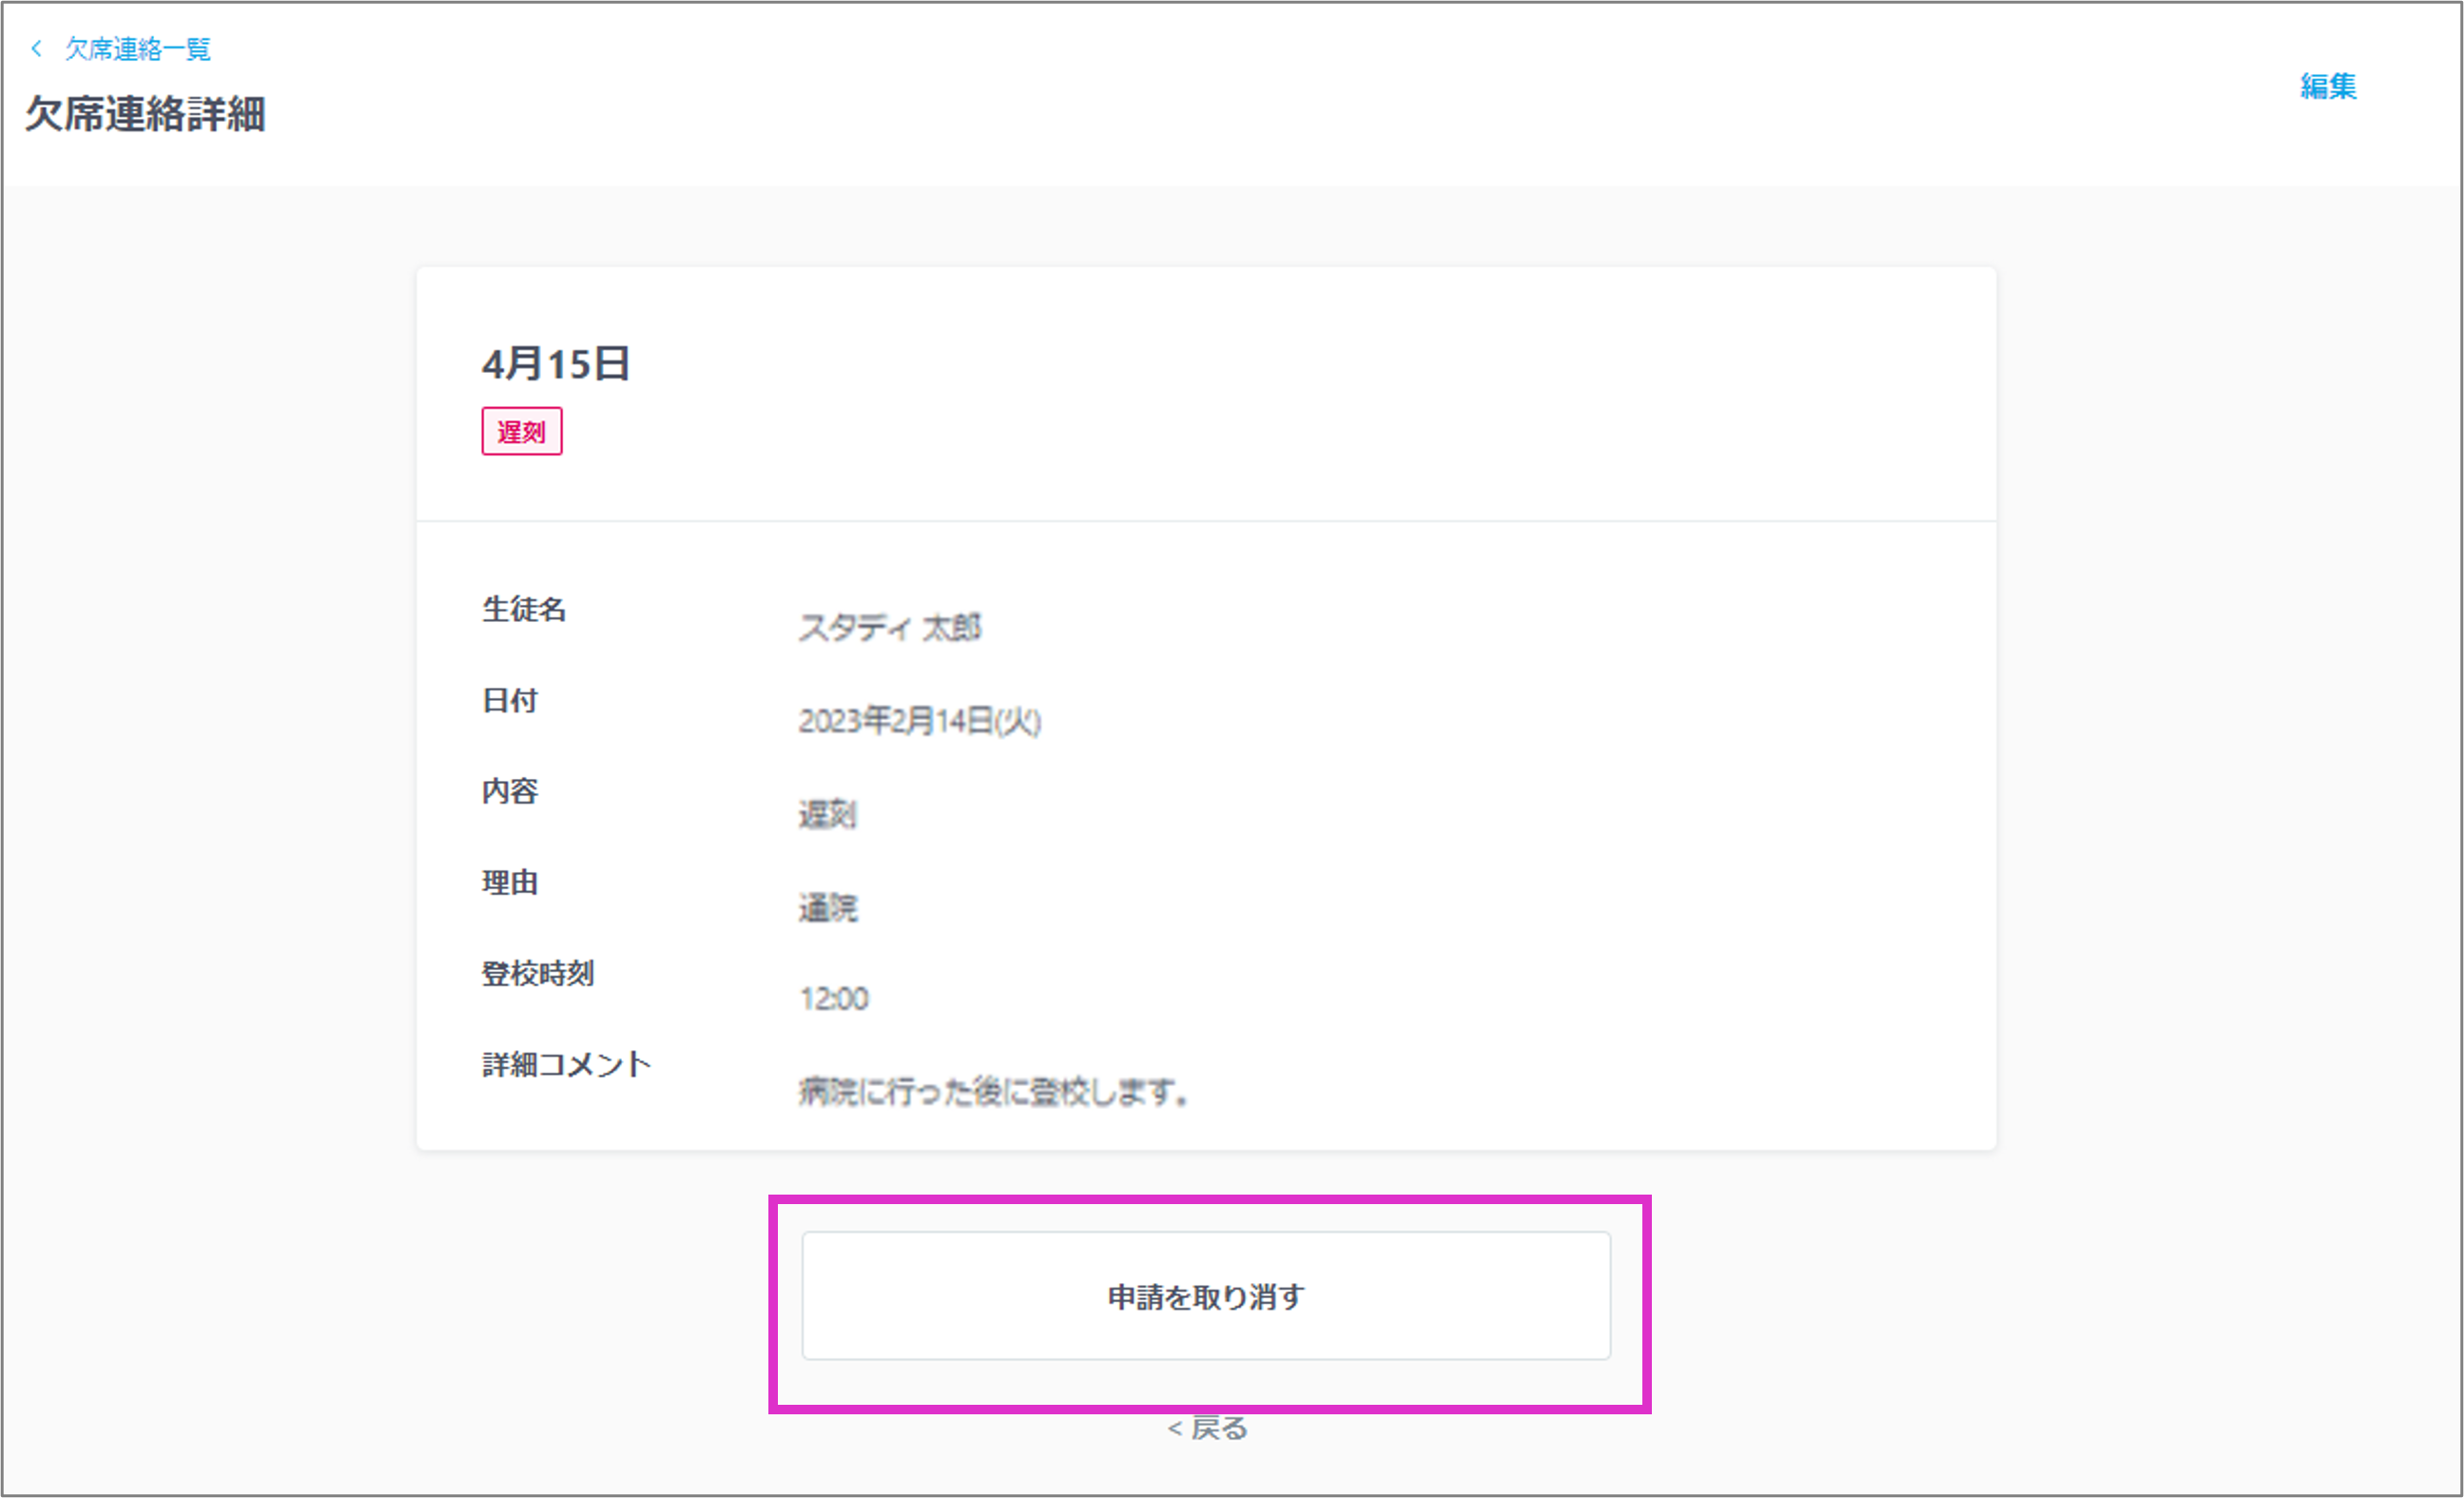This screenshot has height=1498, width=2464.
Task: Click the 理由 field label
Action: (510, 882)
